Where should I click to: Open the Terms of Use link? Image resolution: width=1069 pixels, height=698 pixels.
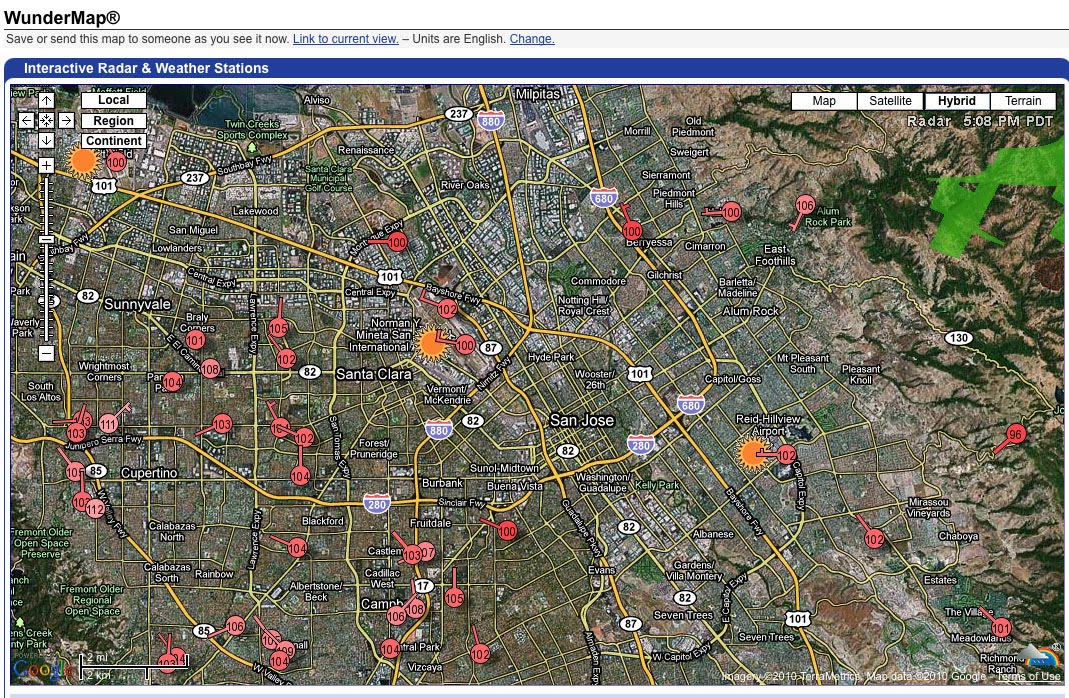click(x=1028, y=676)
